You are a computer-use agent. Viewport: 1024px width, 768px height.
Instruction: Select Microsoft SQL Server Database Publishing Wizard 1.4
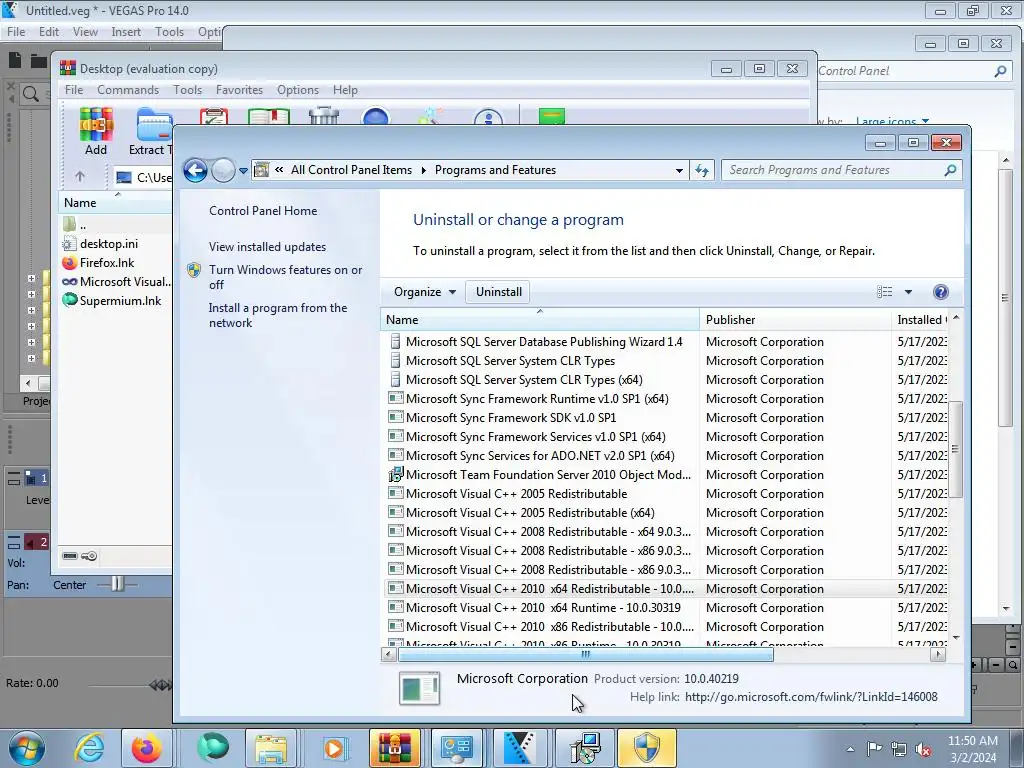666,342
